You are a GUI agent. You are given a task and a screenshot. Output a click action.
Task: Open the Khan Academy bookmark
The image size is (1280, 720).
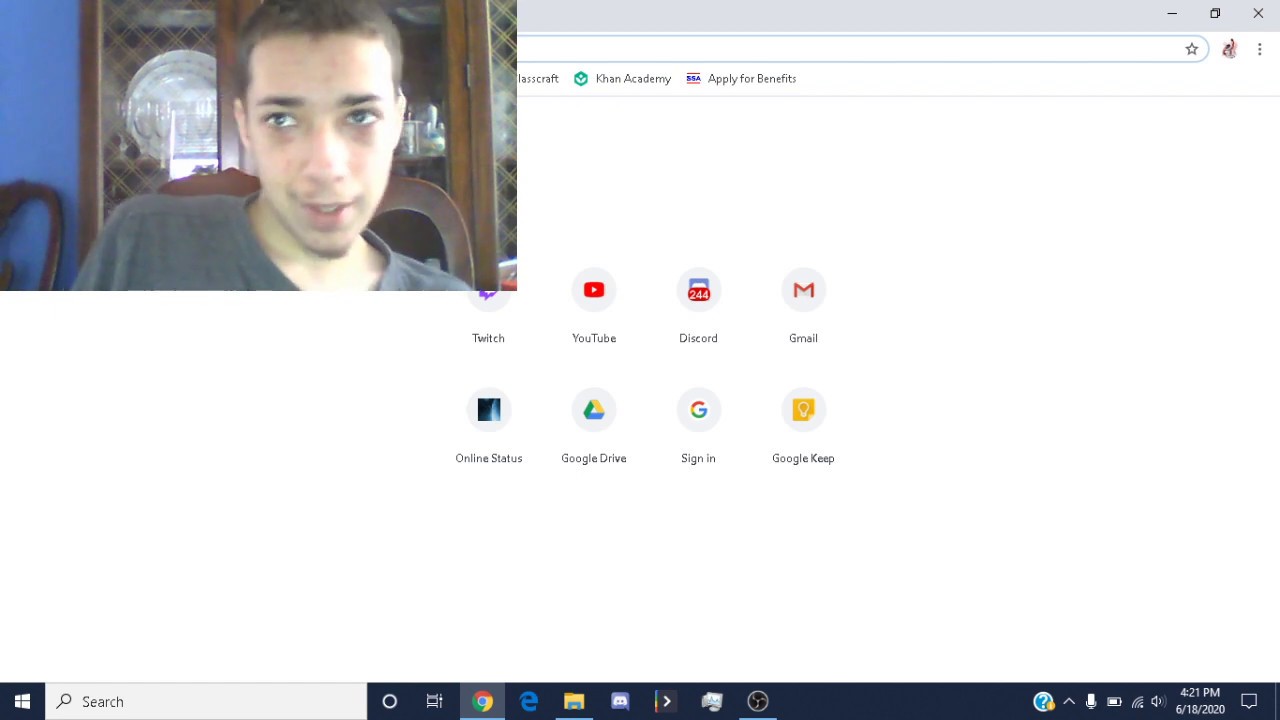(x=622, y=78)
